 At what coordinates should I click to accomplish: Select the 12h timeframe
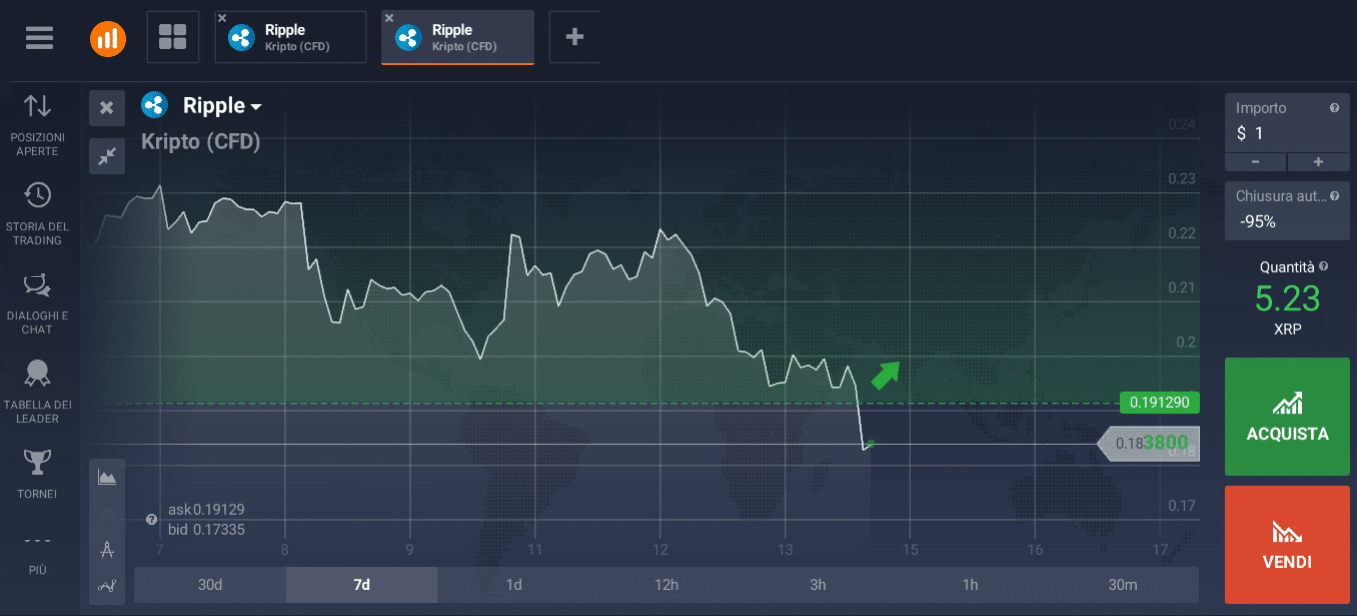[666, 585]
